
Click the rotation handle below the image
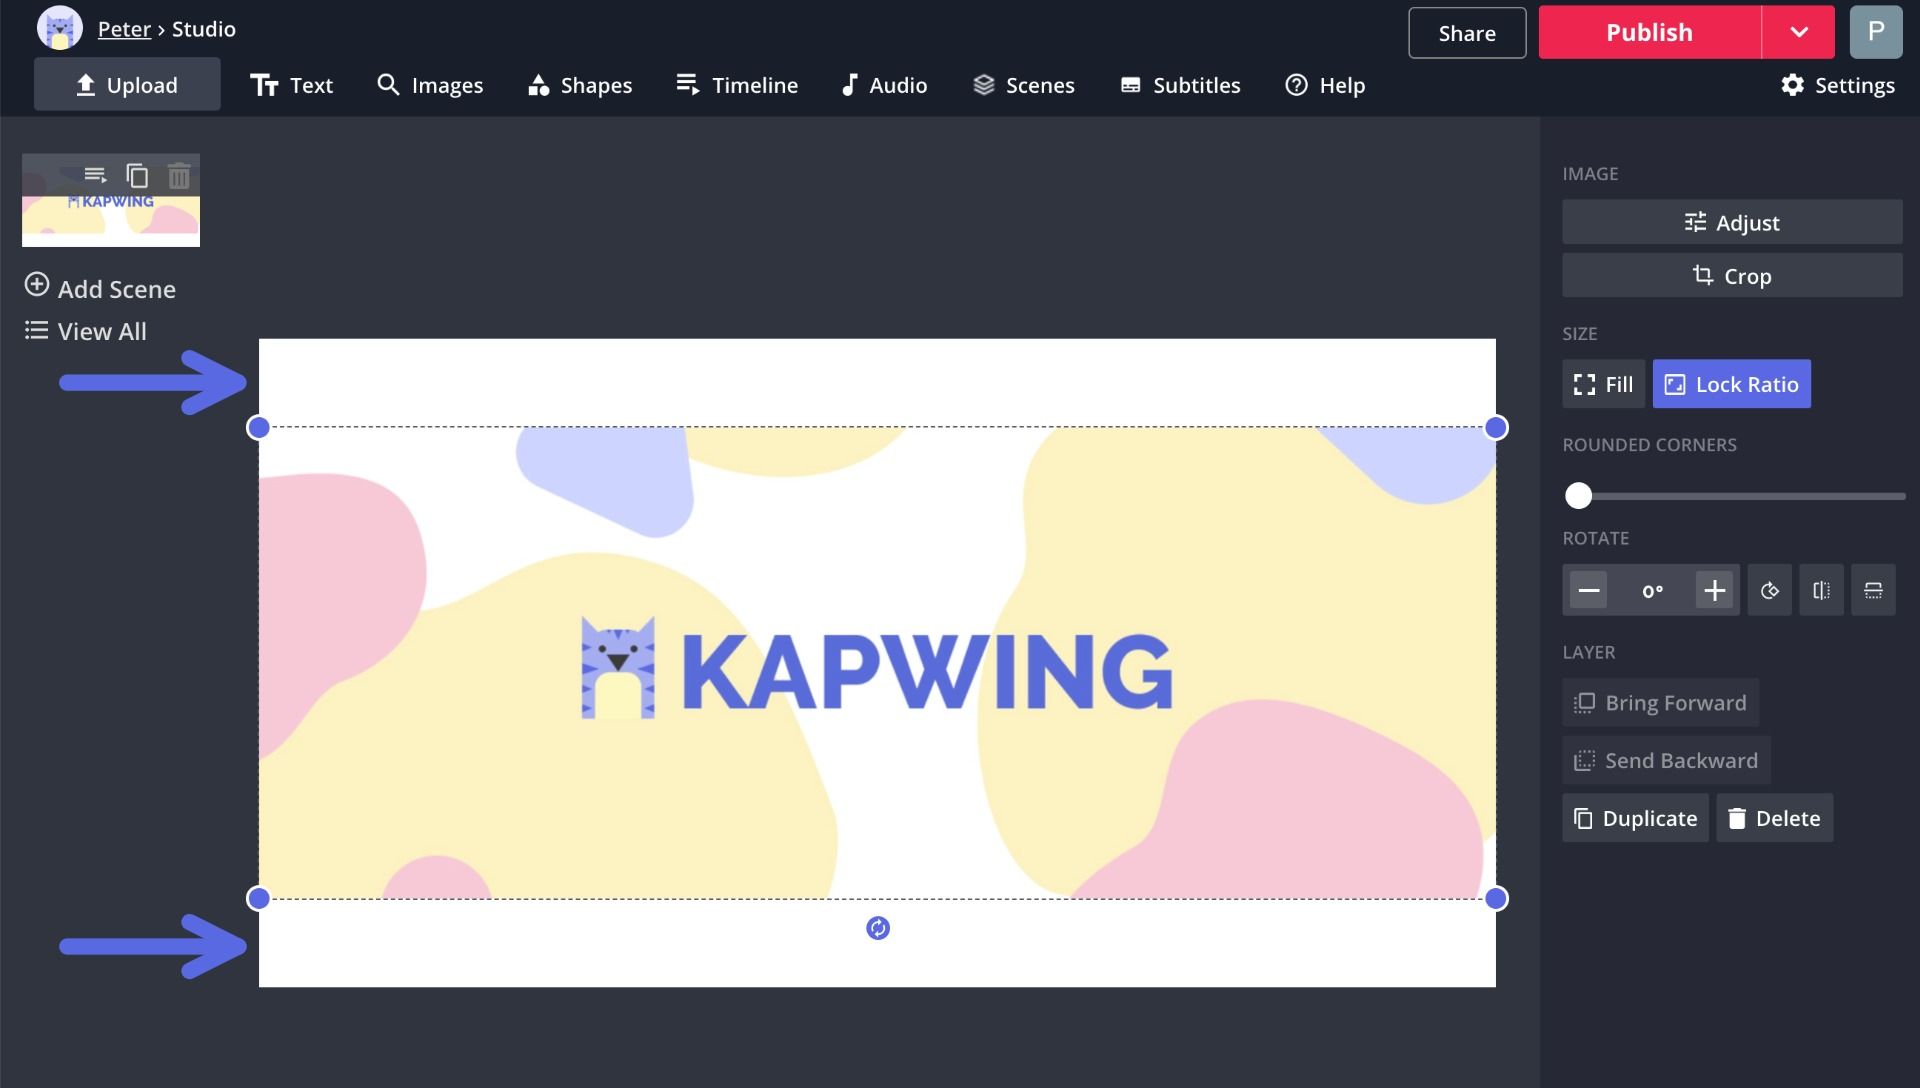877,928
